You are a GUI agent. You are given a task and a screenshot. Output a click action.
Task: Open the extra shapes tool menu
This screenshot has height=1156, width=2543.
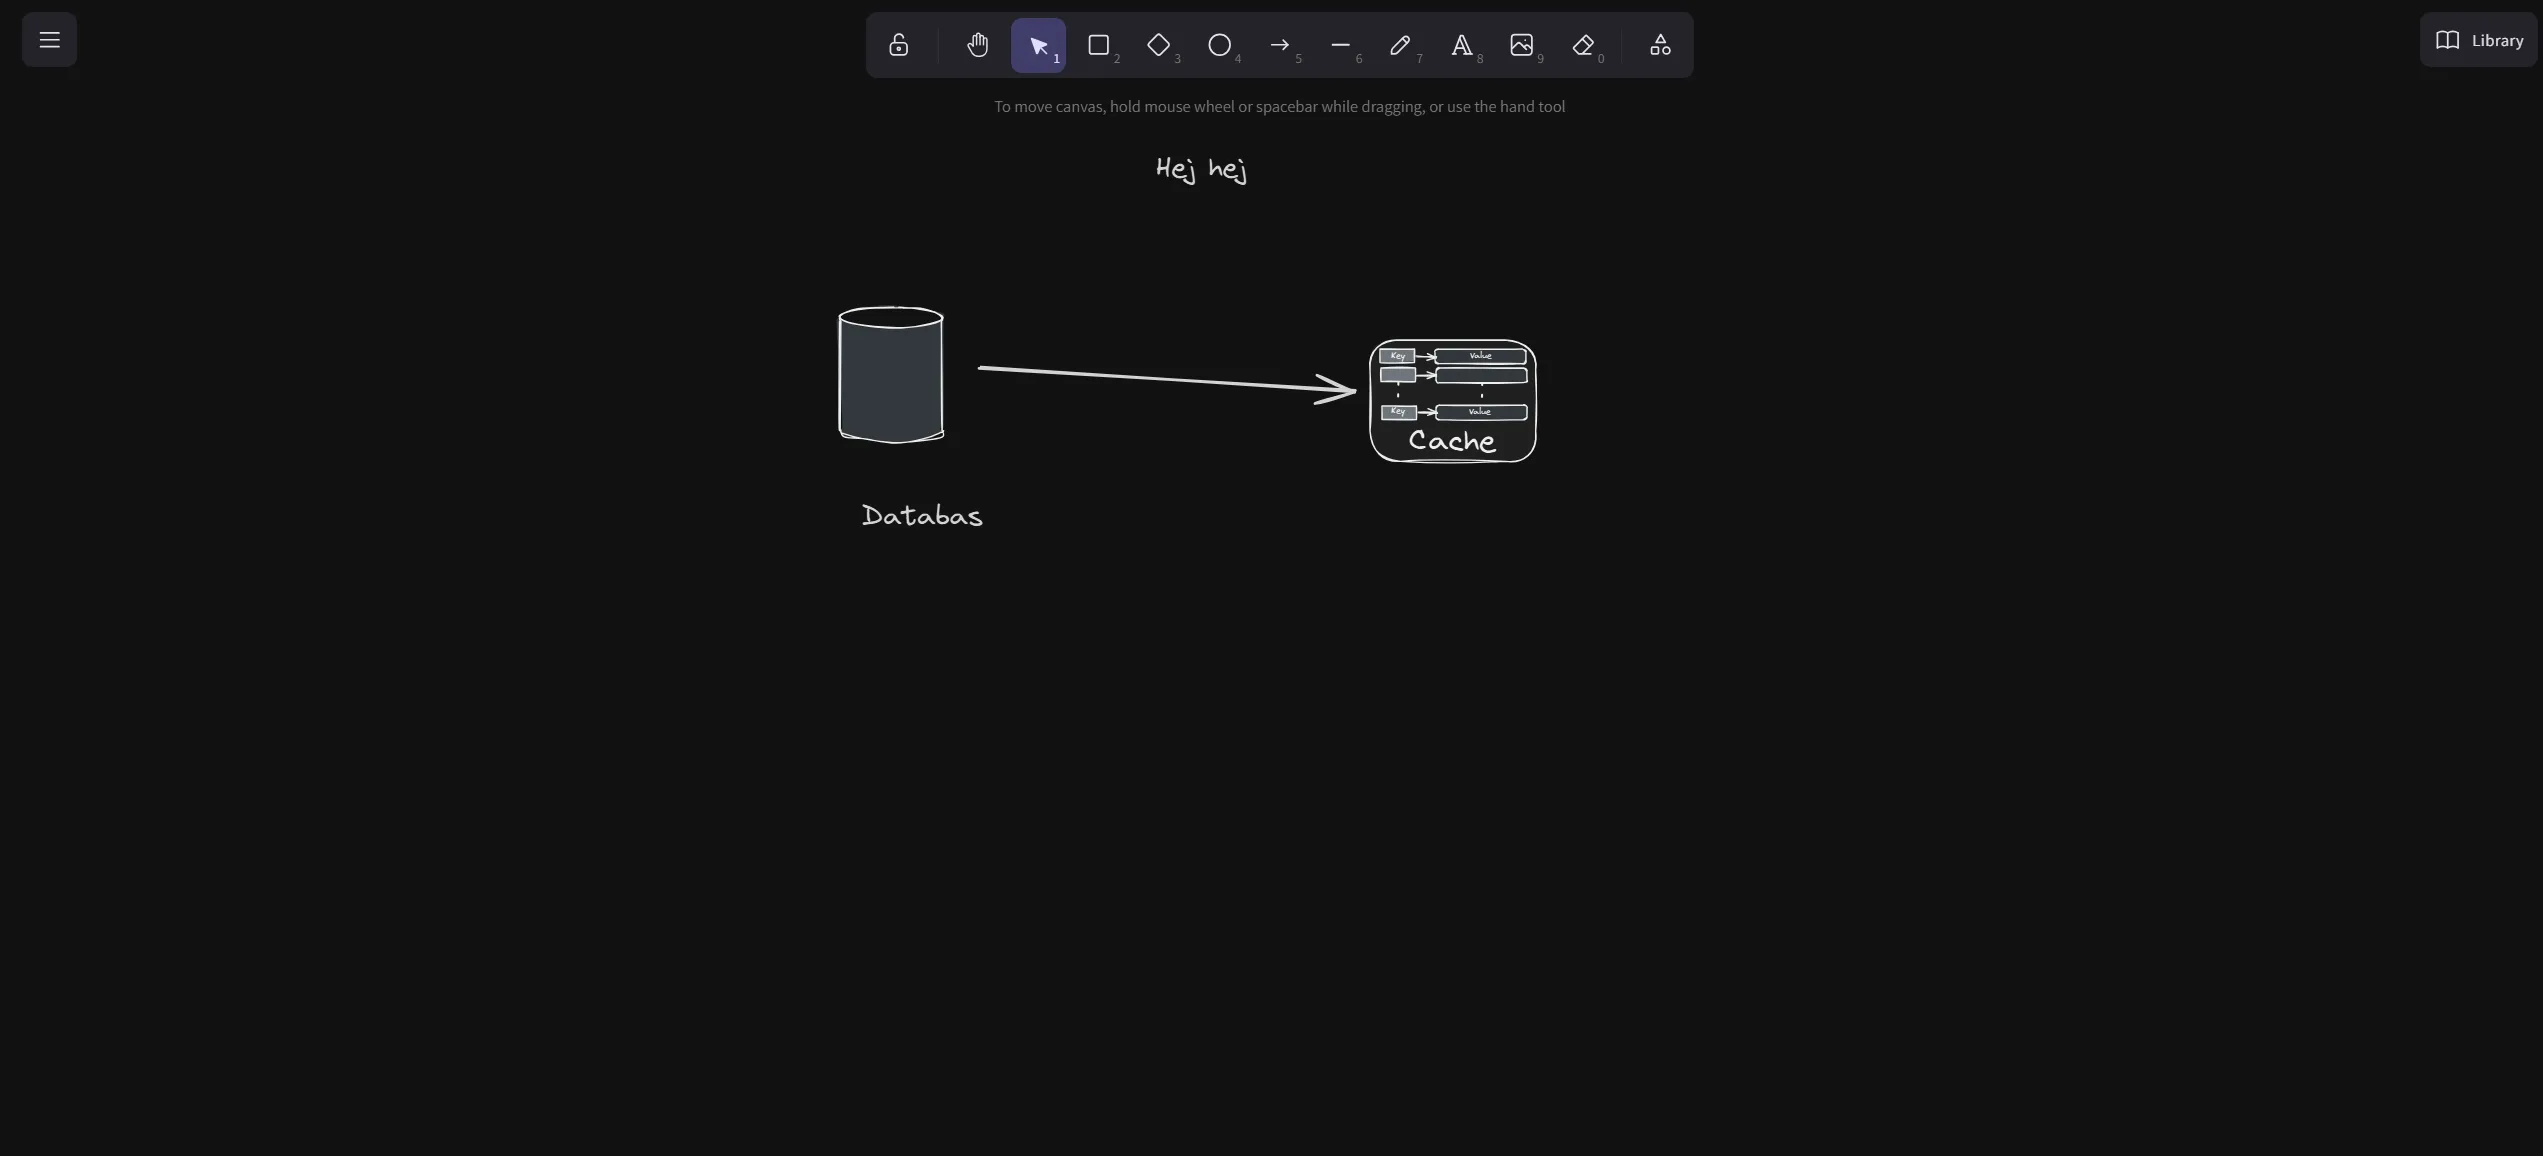(1659, 45)
